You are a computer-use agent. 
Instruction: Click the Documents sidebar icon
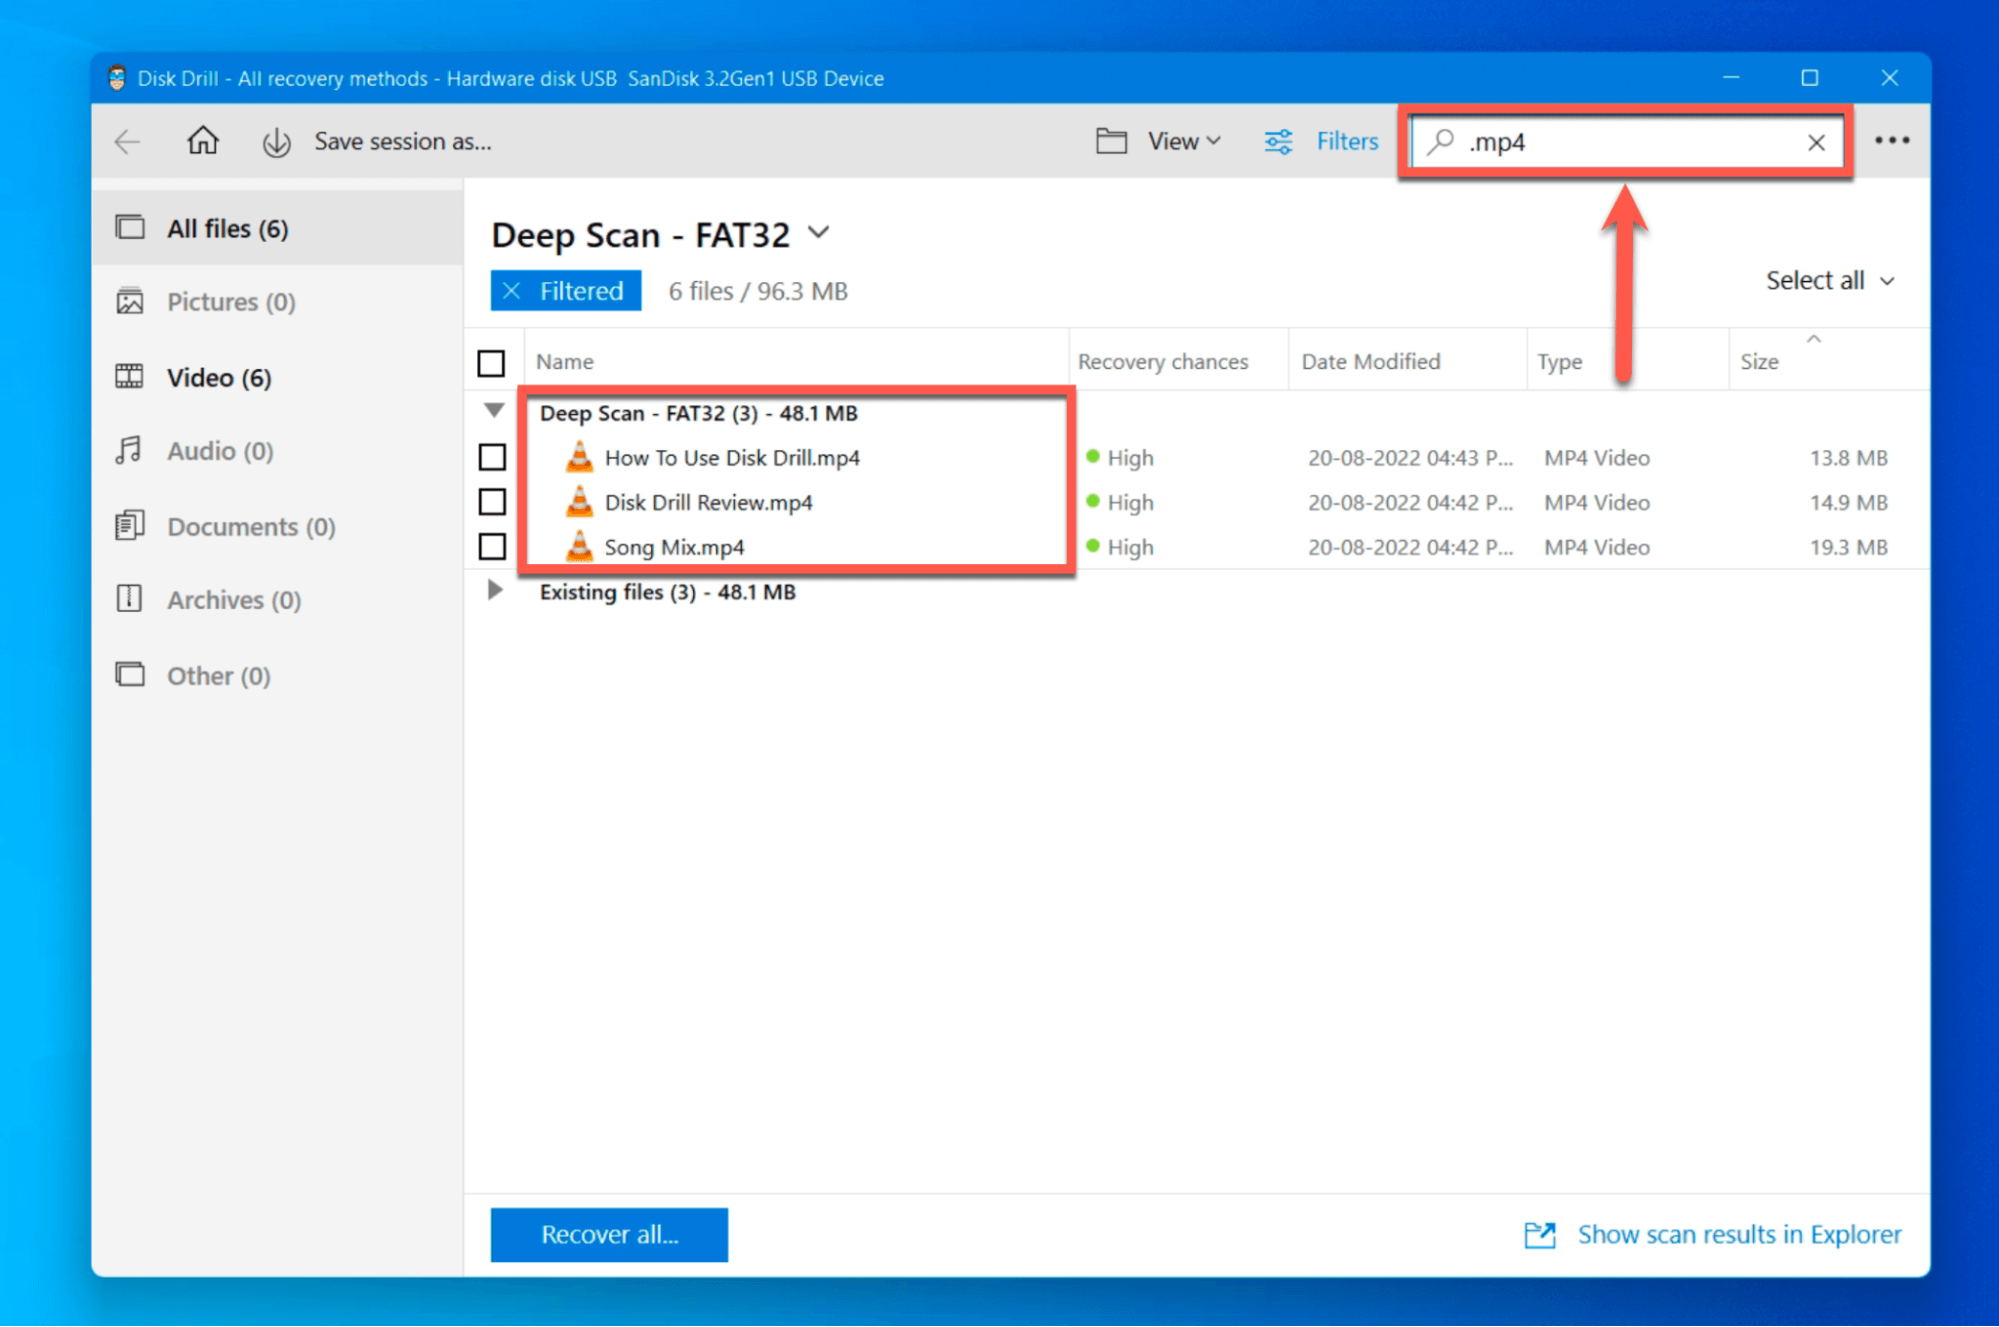[130, 525]
